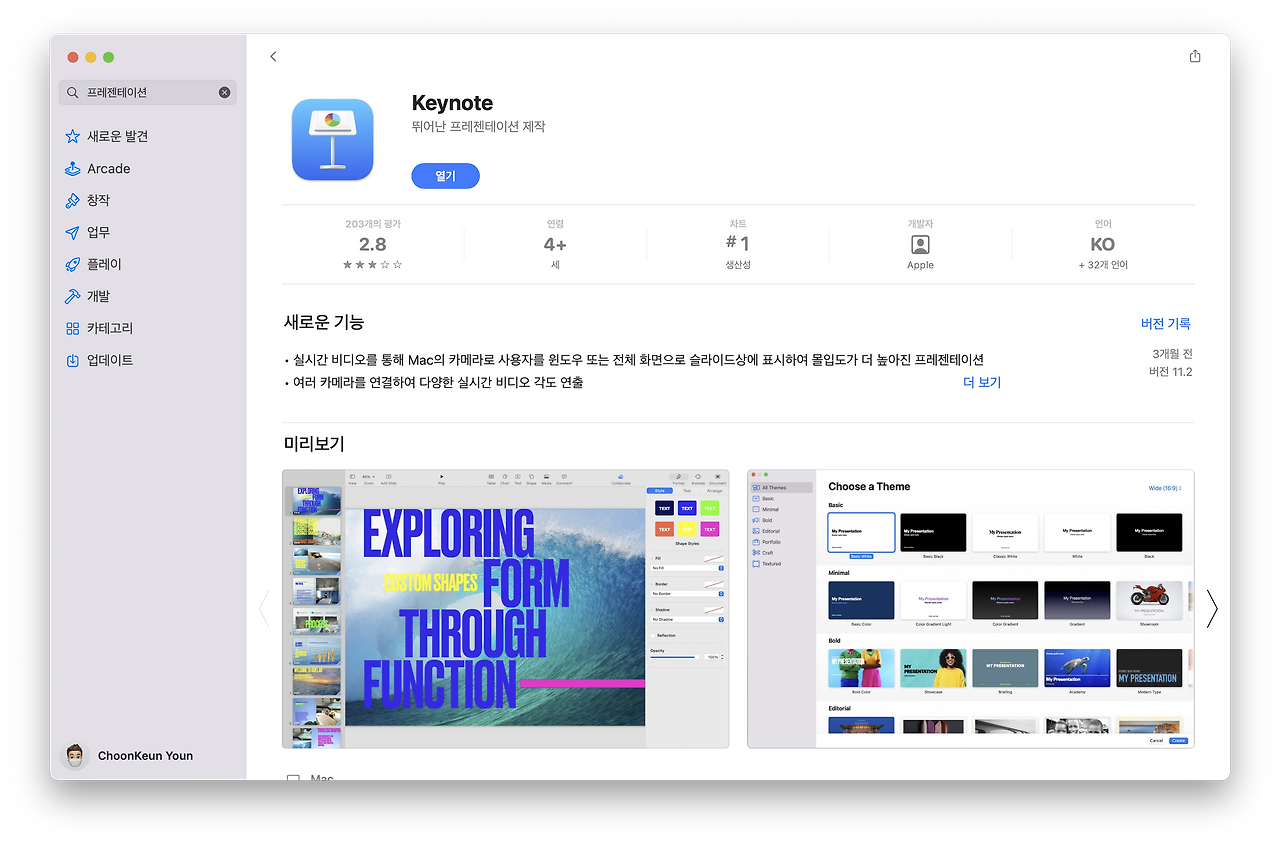
Task: Click the 버전 11.2 text
Action: click(x=1171, y=372)
